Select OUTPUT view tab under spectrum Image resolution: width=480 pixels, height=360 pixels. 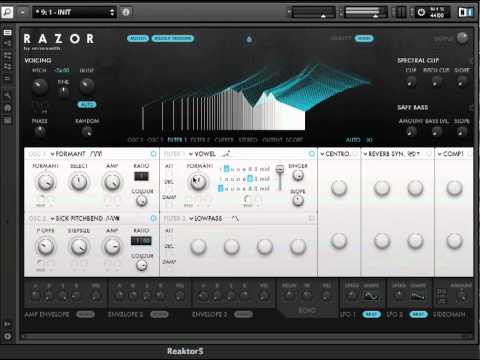pyautogui.click(x=272, y=140)
